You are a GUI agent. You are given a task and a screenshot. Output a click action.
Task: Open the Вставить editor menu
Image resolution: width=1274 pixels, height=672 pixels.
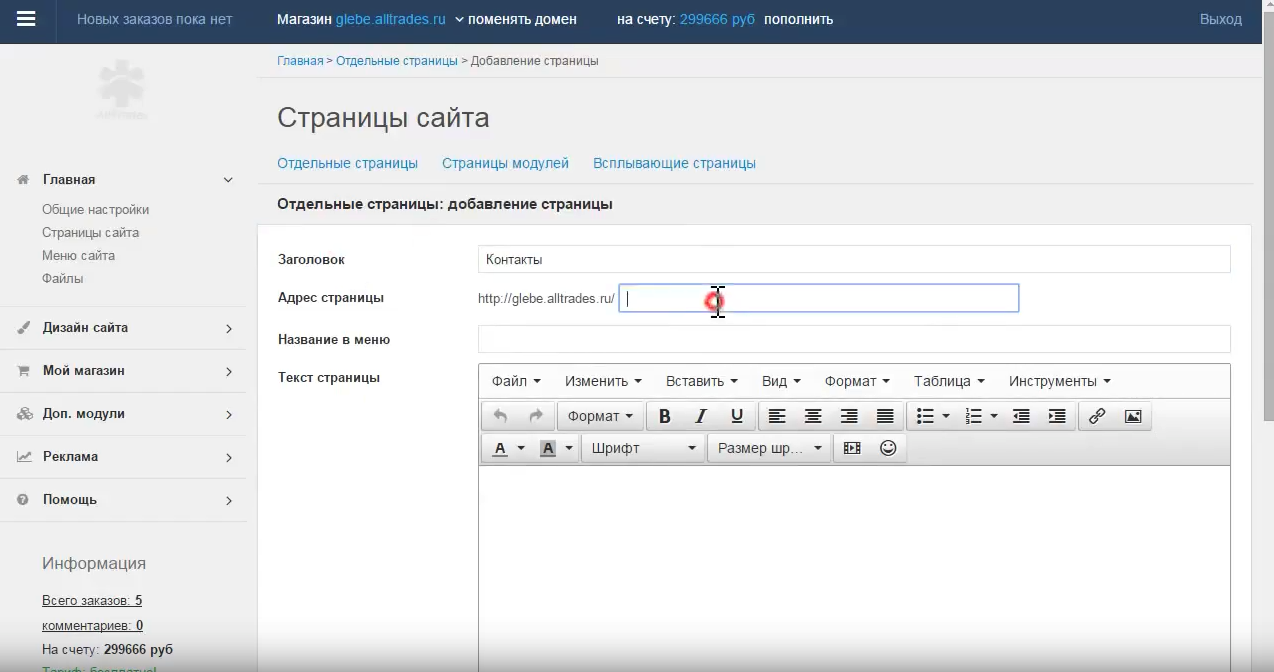click(701, 381)
